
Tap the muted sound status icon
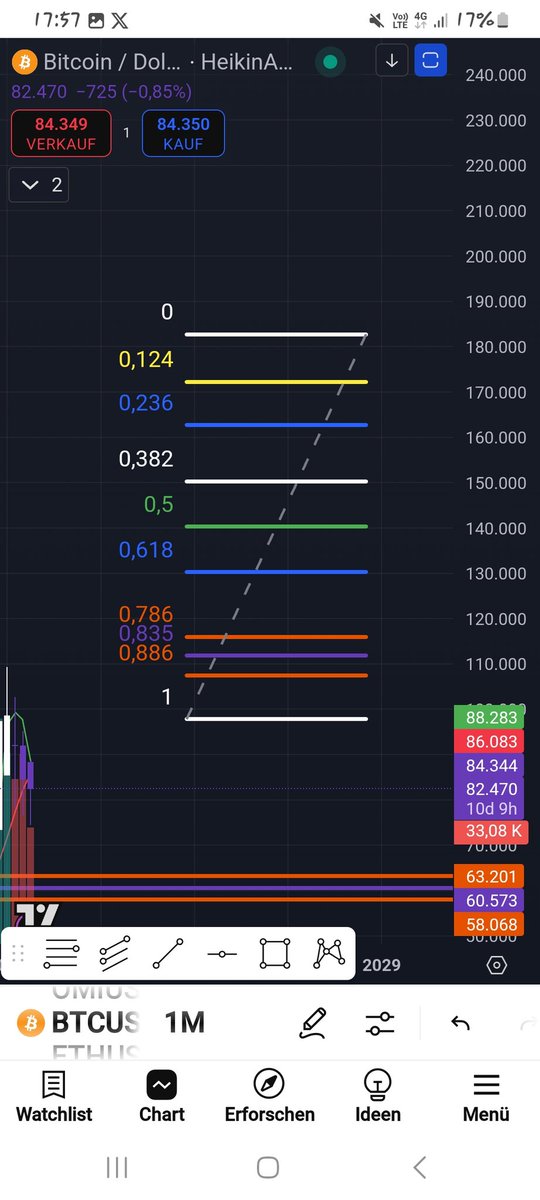click(x=376, y=19)
